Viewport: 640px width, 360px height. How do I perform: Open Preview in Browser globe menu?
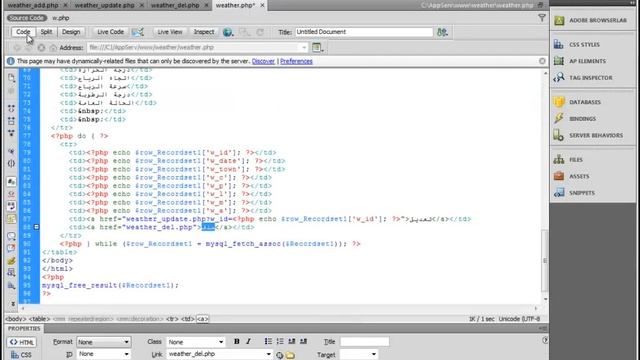228,32
